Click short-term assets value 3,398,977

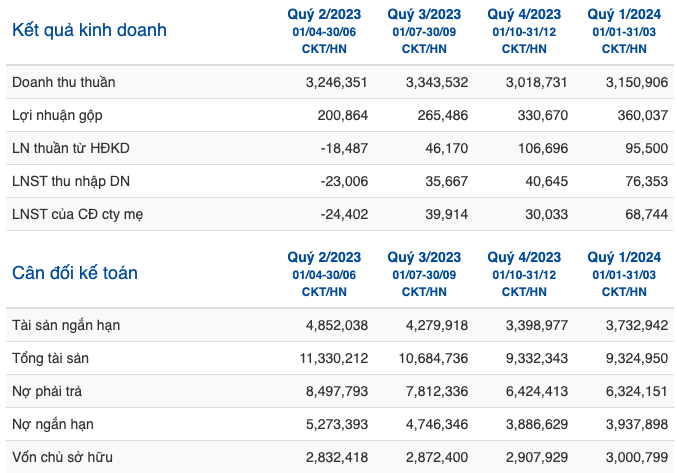click(537, 325)
